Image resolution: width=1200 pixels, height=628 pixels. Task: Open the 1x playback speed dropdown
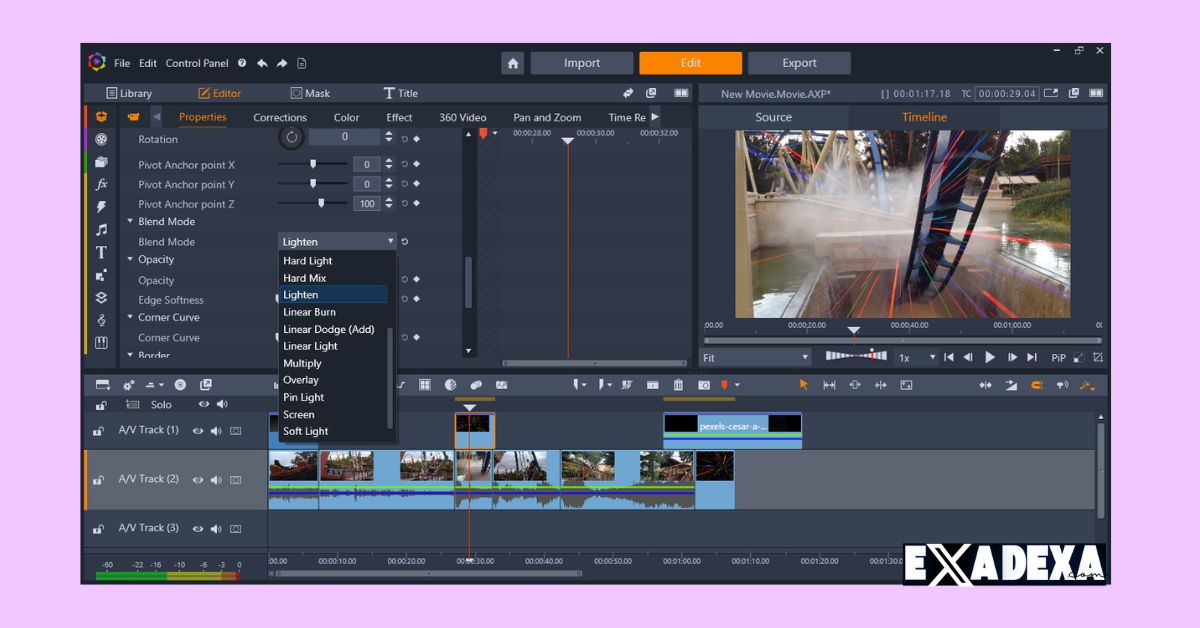pyautogui.click(x=916, y=357)
